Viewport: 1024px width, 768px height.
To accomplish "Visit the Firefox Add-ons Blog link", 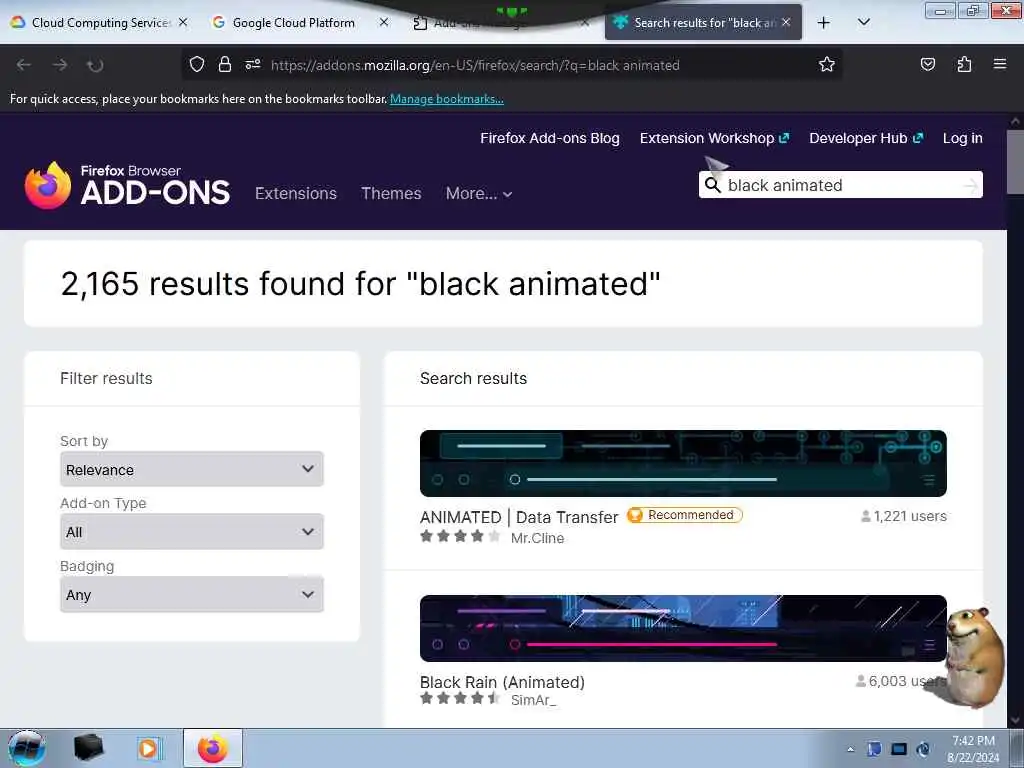I will point(550,138).
